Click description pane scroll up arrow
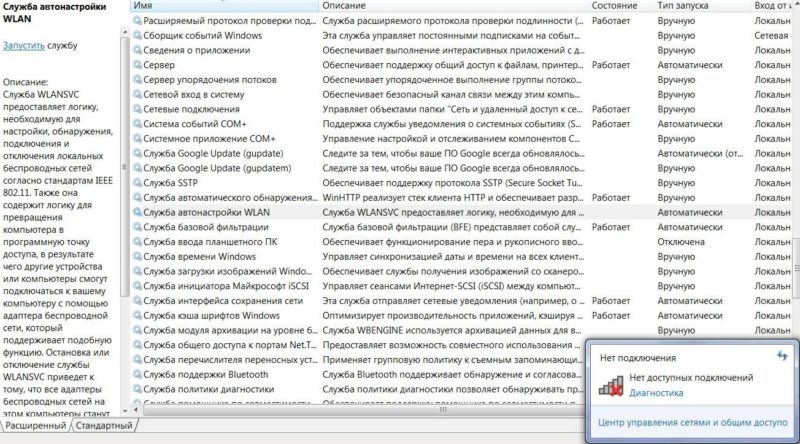This screenshot has width=800, height=444. pos(125,32)
